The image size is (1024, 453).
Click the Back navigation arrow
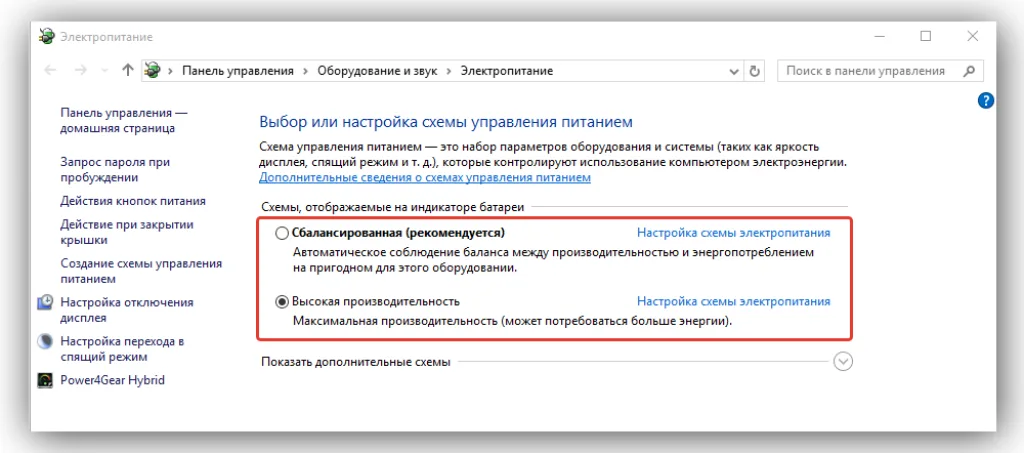pos(50,70)
